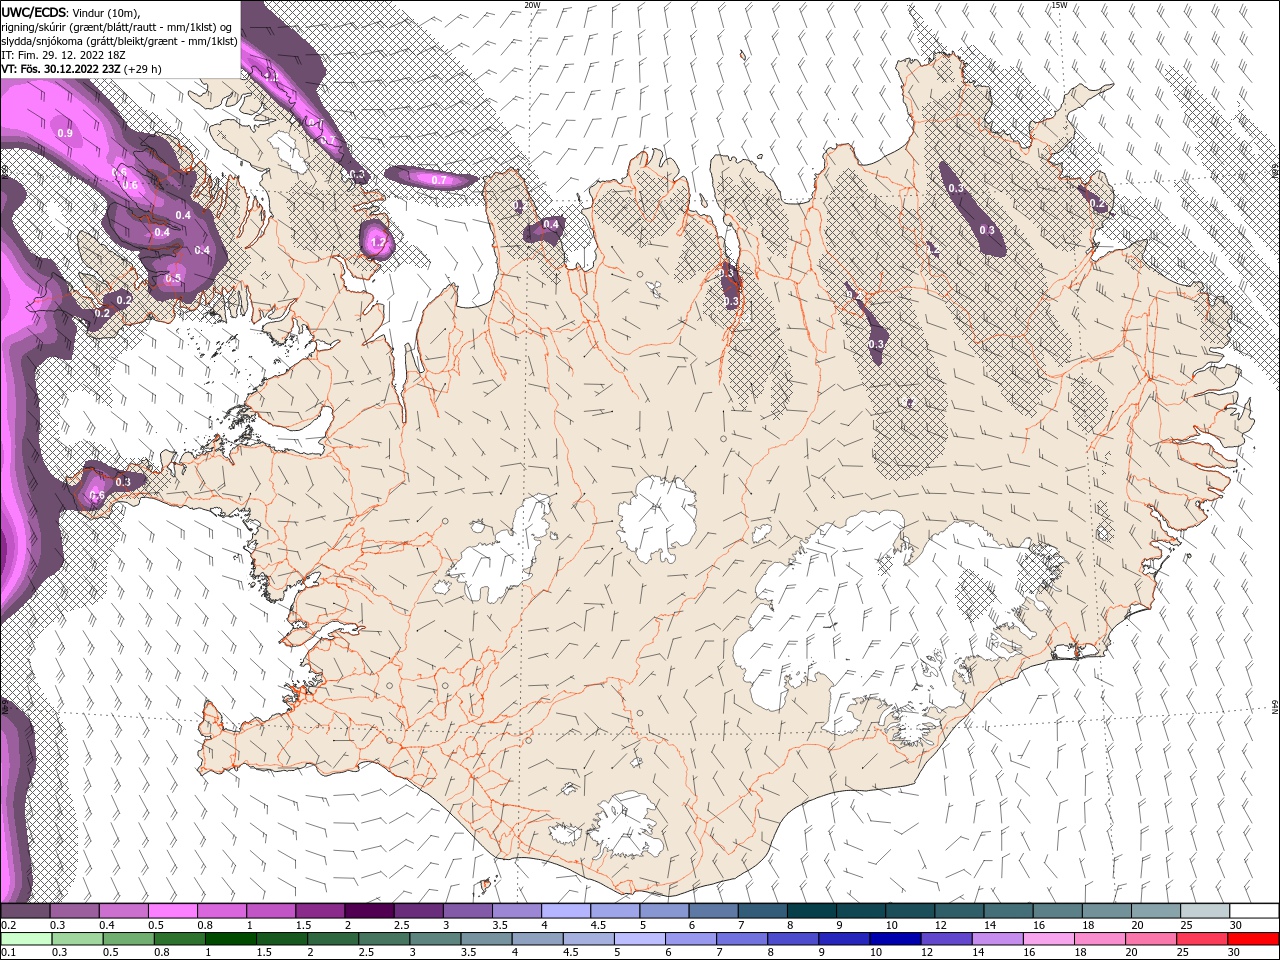Click the 7 tick label on lower scale
Viewport: 1280px width, 960px height.
coord(720,954)
